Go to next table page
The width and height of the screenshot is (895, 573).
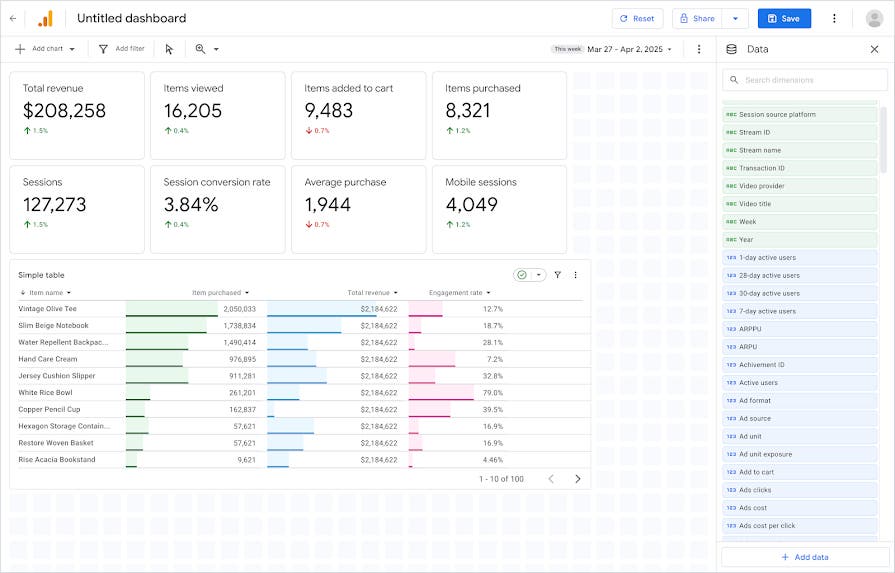tap(578, 479)
